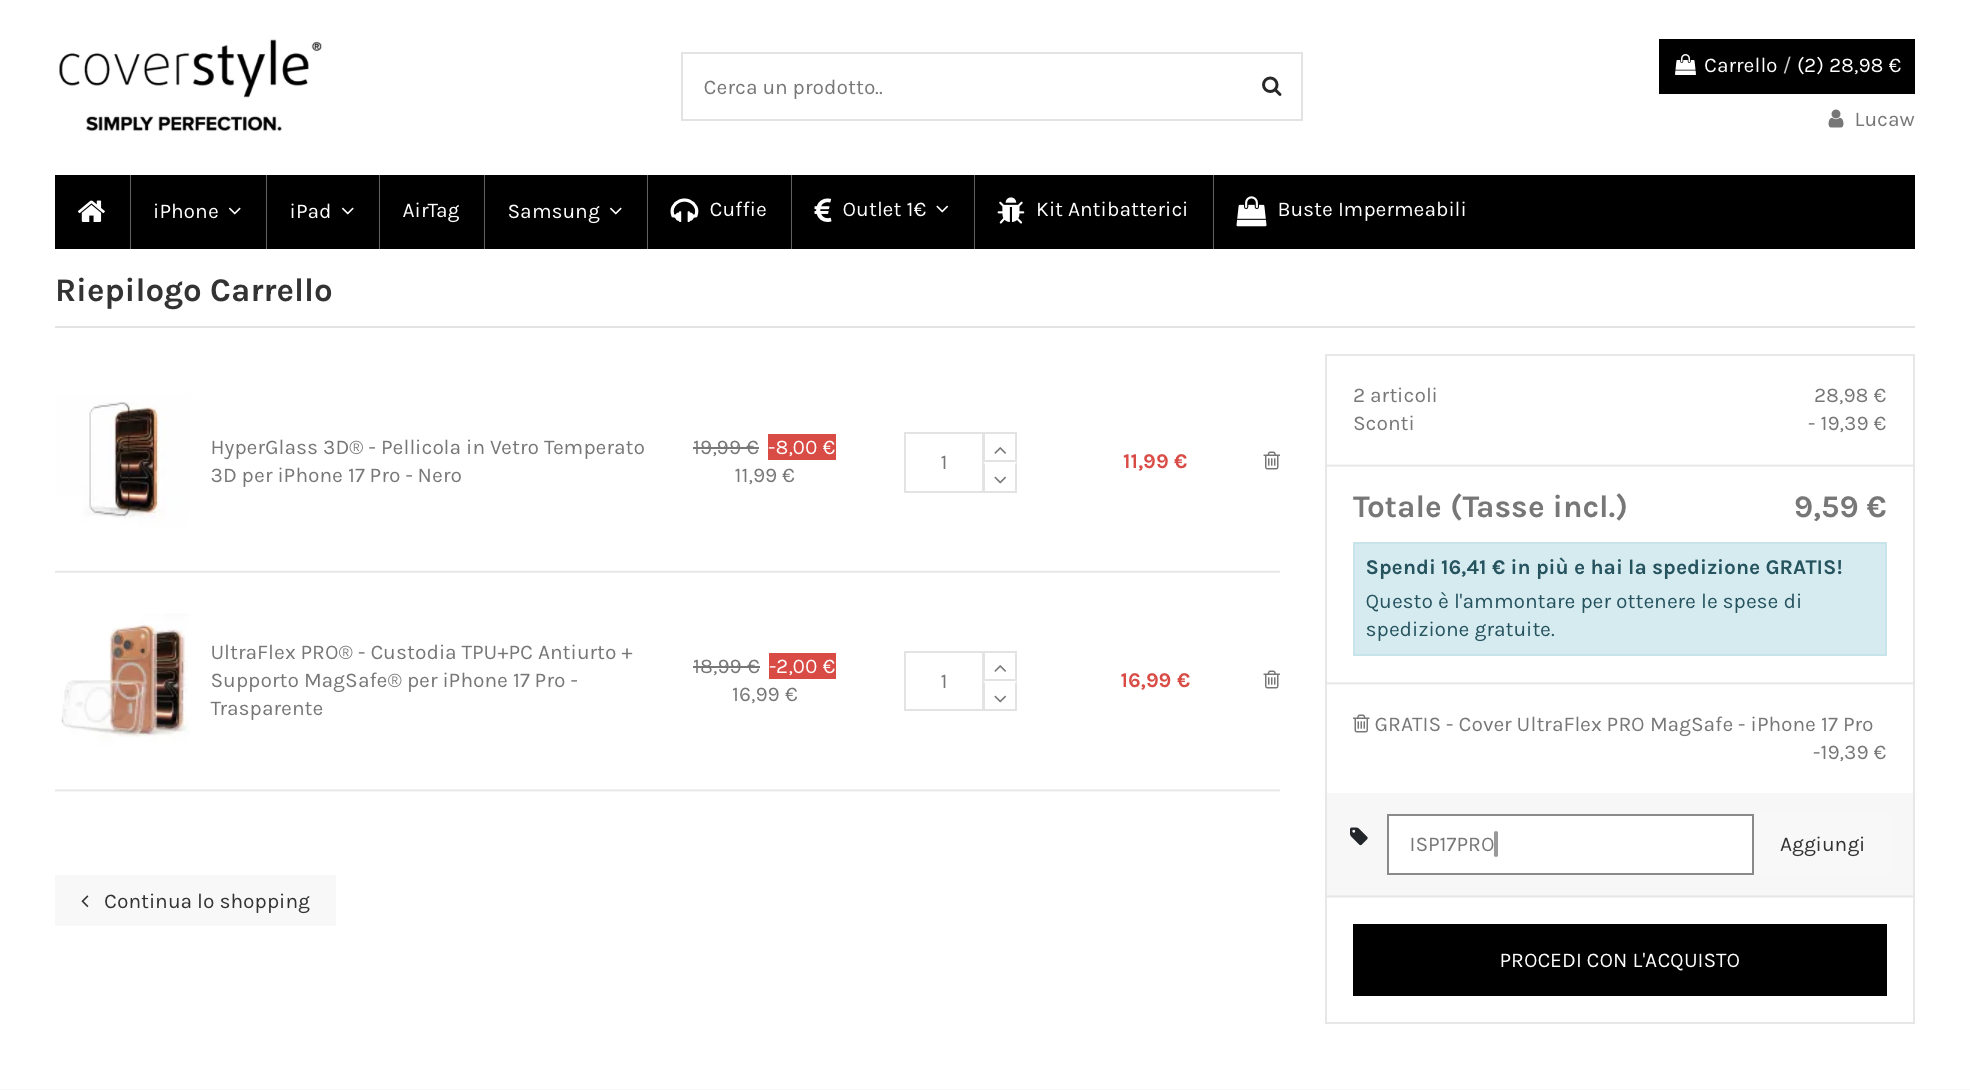This screenshot has width=1970, height=1090.
Task: Decrease UltraFlex PRO quantity
Action: tap(1000, 696)
